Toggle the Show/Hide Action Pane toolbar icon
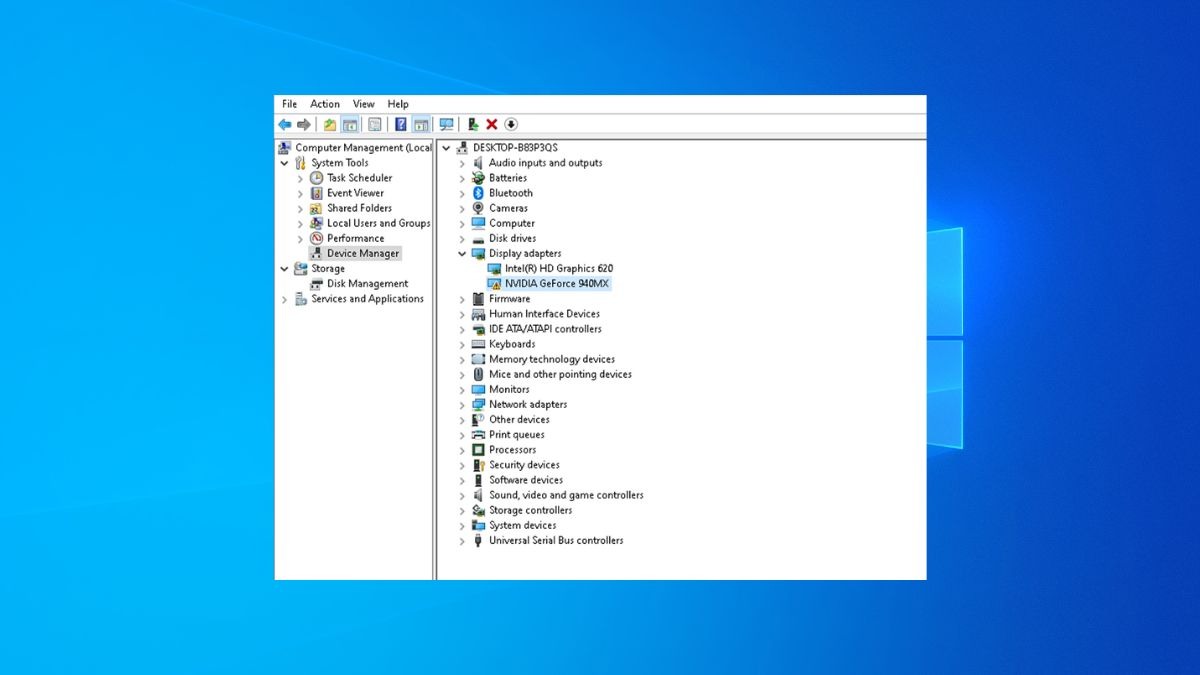Screen dimensions: 1200x675 pyautogui.click(x=421, y=124)
